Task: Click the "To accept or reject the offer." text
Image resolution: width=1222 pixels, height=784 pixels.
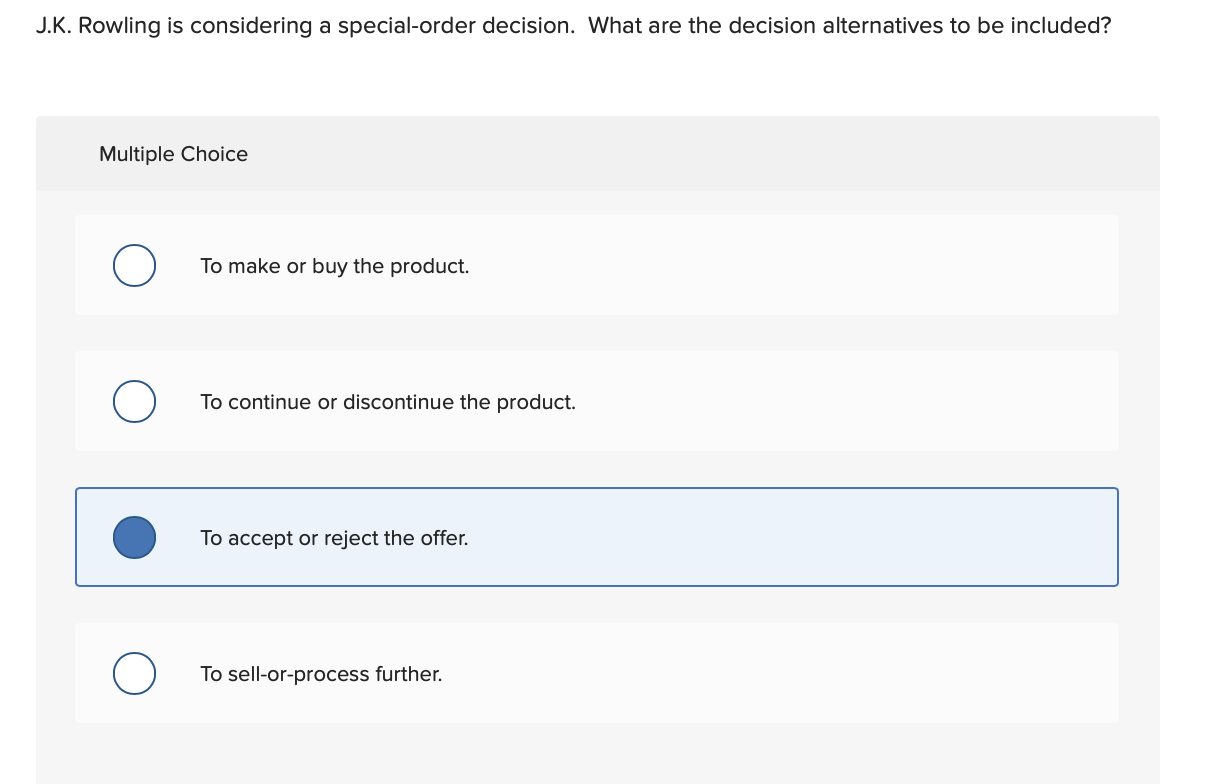Action: click(x=333, y=538)
